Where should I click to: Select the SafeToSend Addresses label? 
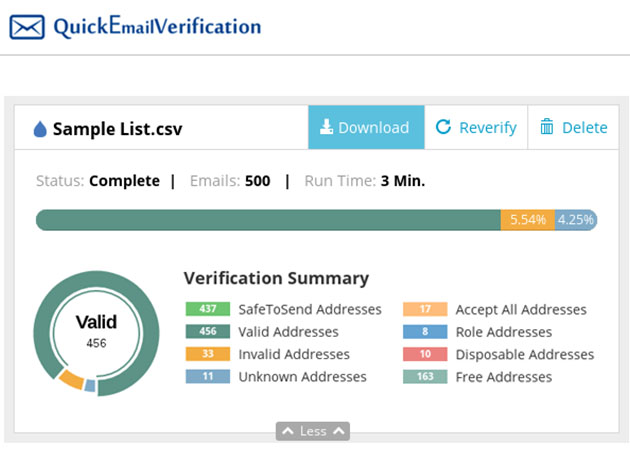(x=310, y=309)
